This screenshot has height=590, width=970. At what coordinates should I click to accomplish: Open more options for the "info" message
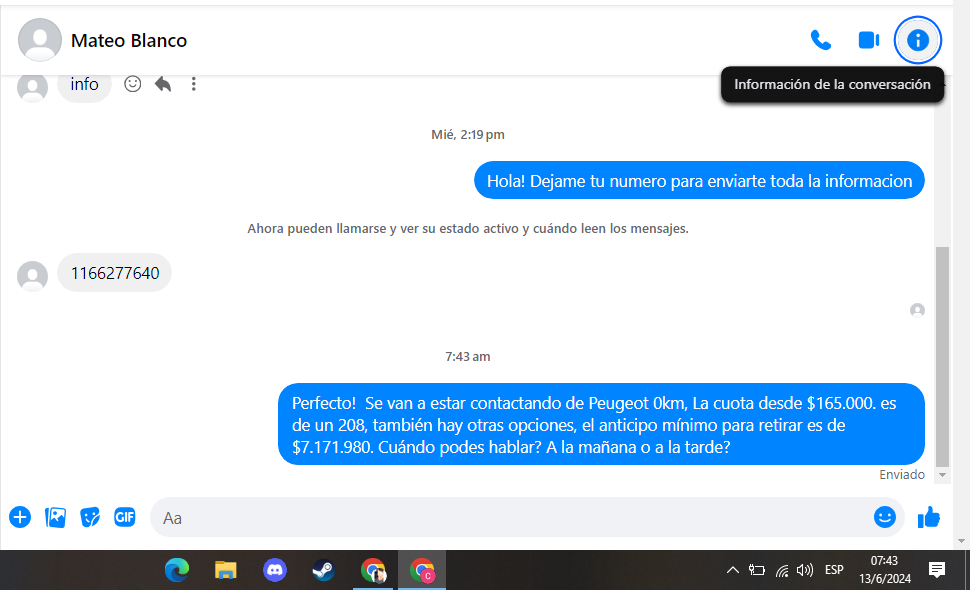coord(194,84)
